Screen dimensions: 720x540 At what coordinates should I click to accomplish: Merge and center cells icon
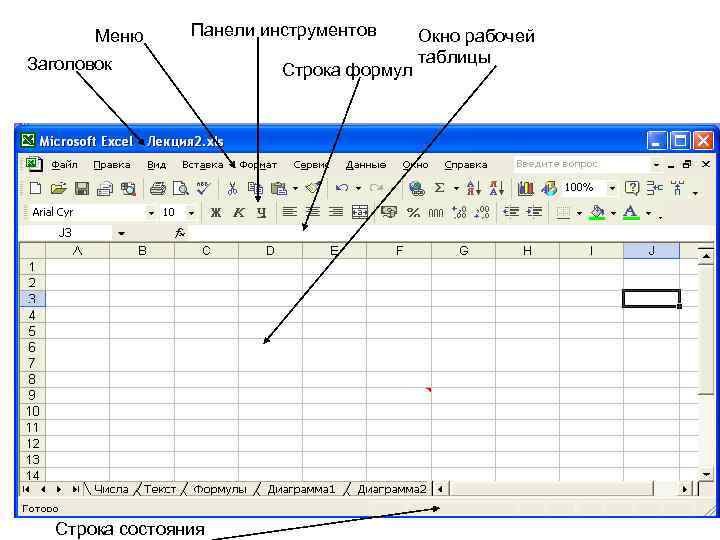pyautogui.click(x=360, y=212)
